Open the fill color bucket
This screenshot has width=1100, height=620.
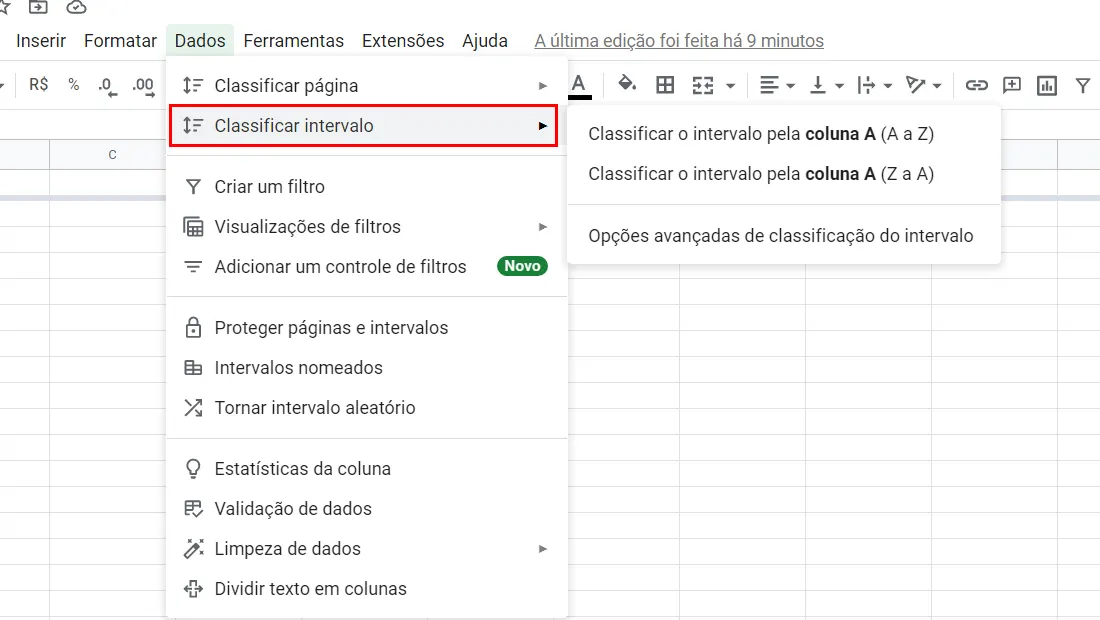626,85
